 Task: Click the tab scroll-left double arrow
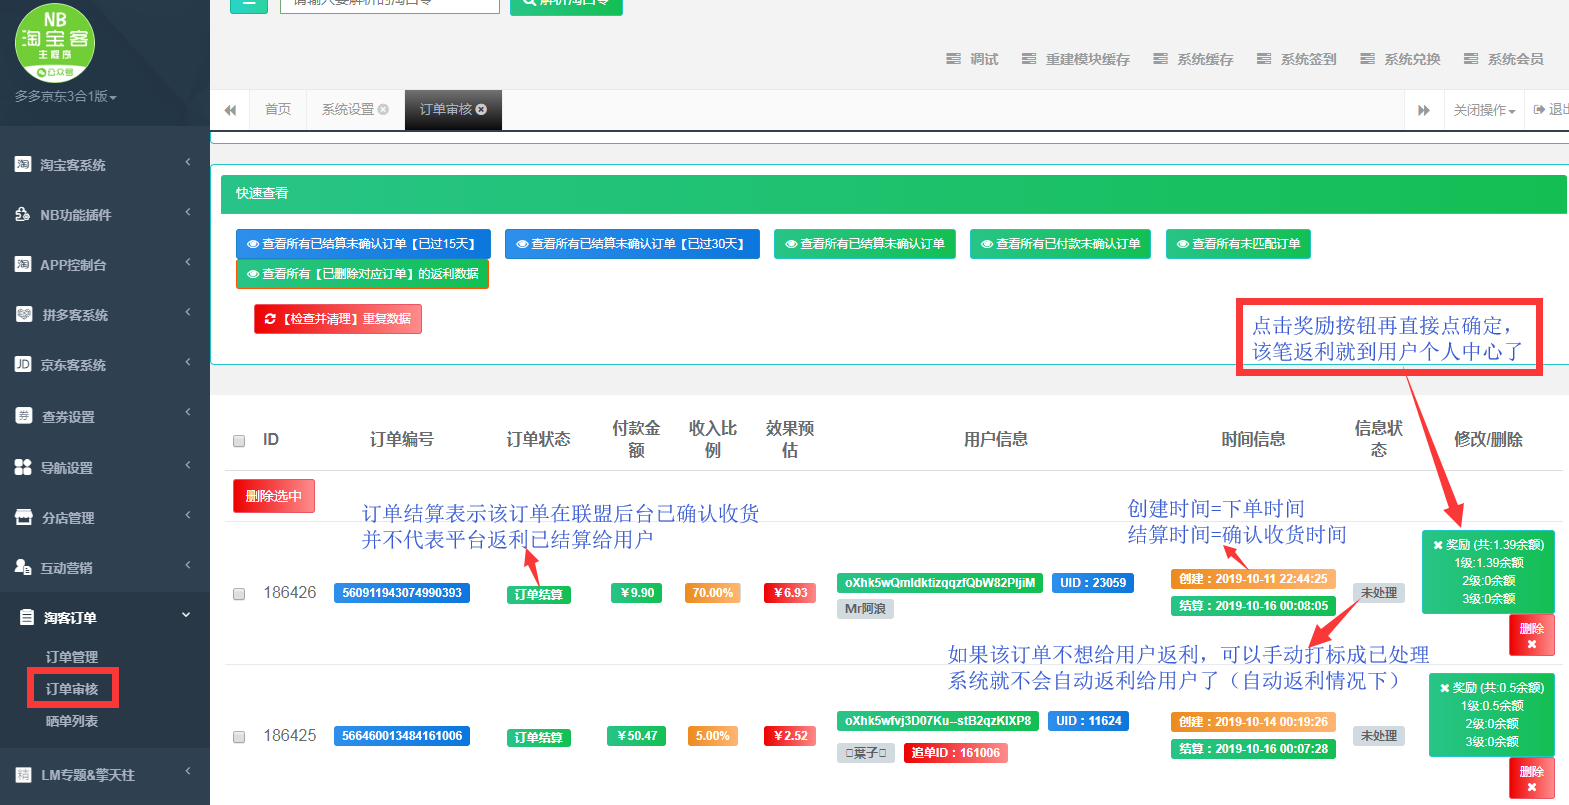230,110
